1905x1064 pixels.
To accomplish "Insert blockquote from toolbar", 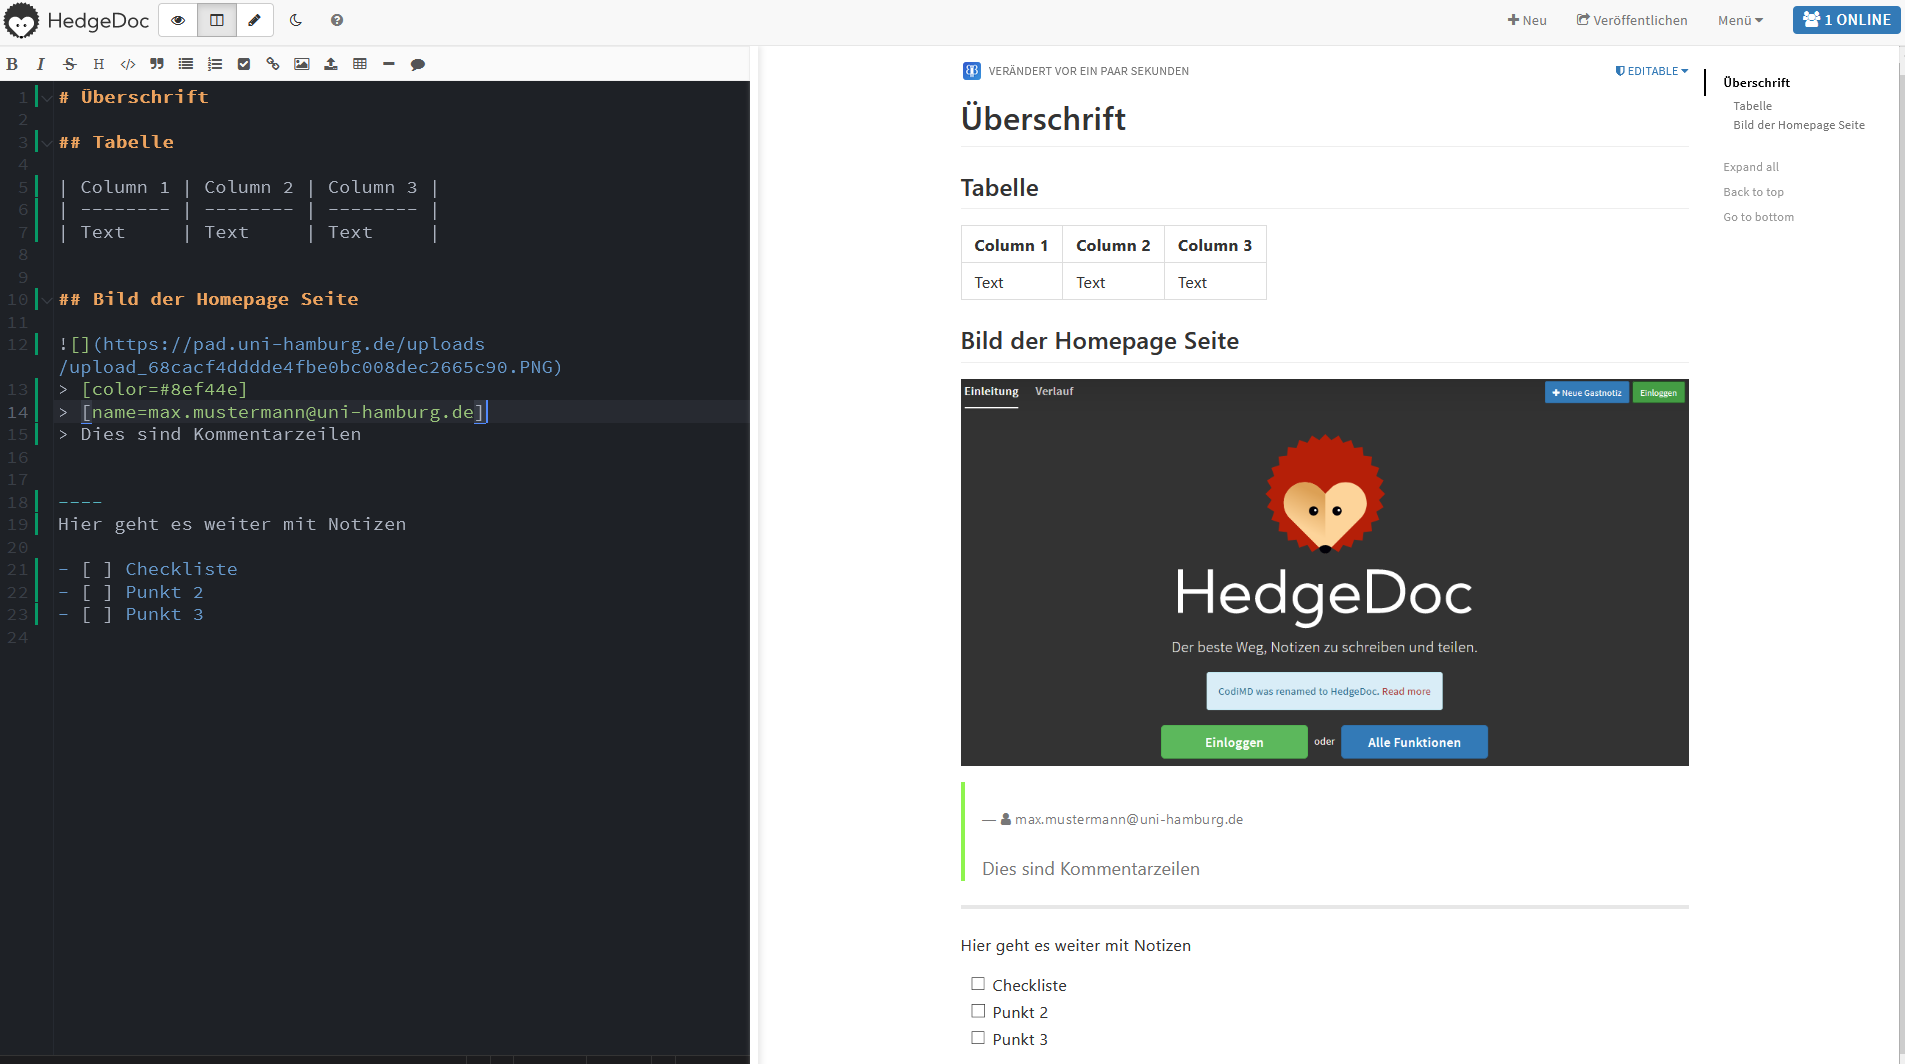I will point(157,64).
